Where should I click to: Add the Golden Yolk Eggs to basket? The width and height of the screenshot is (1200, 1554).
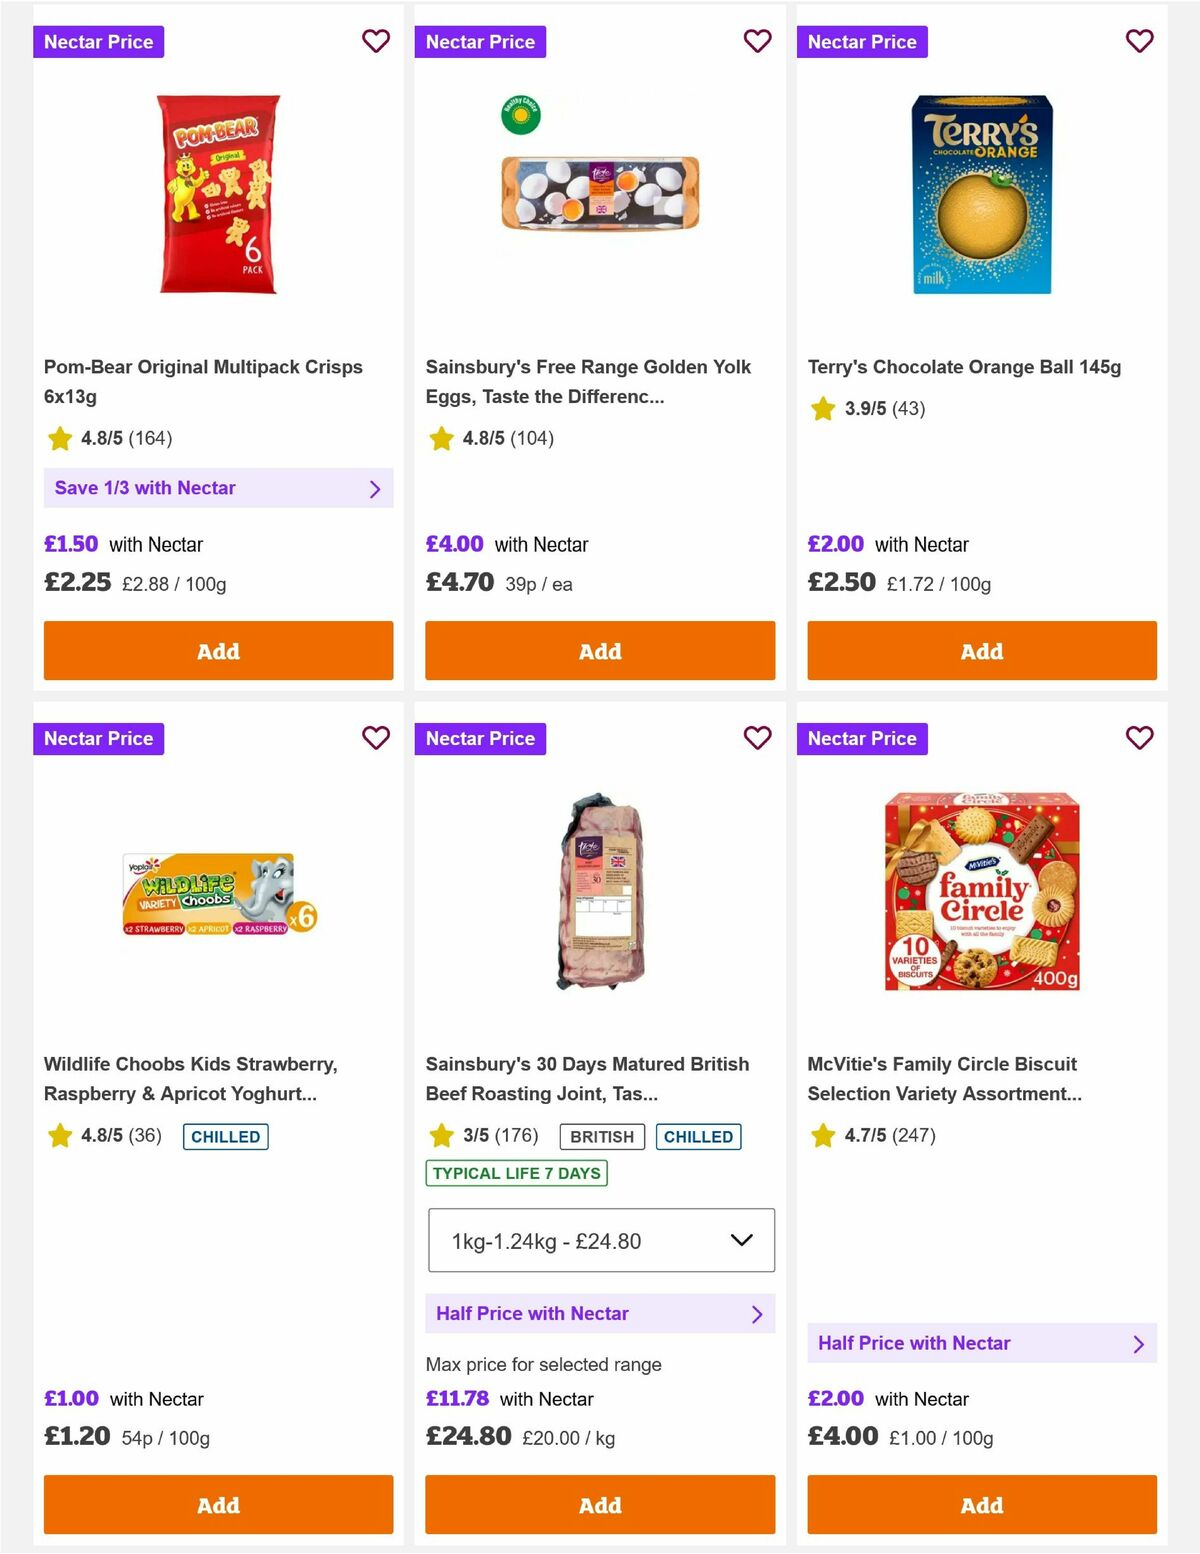click(x=600, y=650)
